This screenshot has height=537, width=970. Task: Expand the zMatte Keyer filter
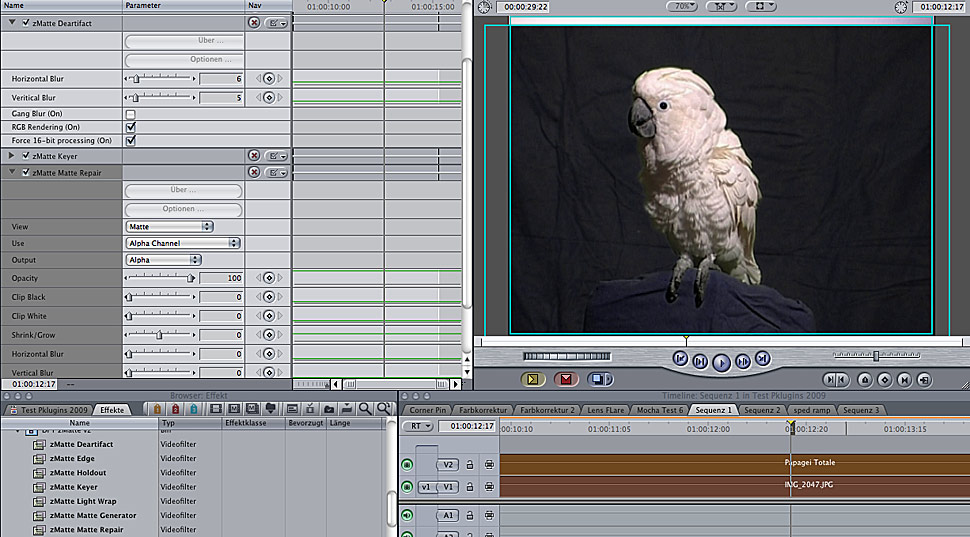(11, 156)
